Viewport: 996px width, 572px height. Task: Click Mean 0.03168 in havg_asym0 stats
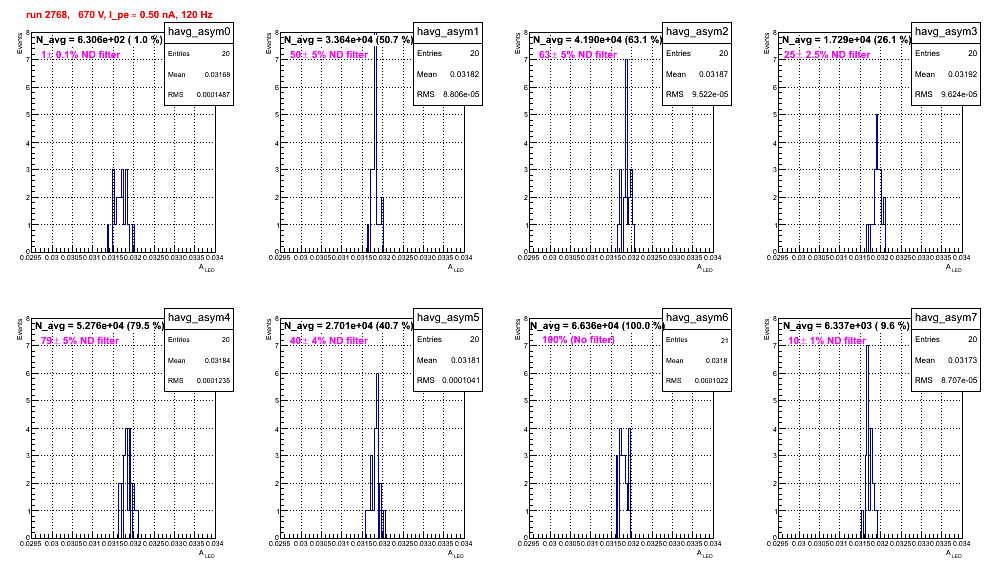click(199, 74)
